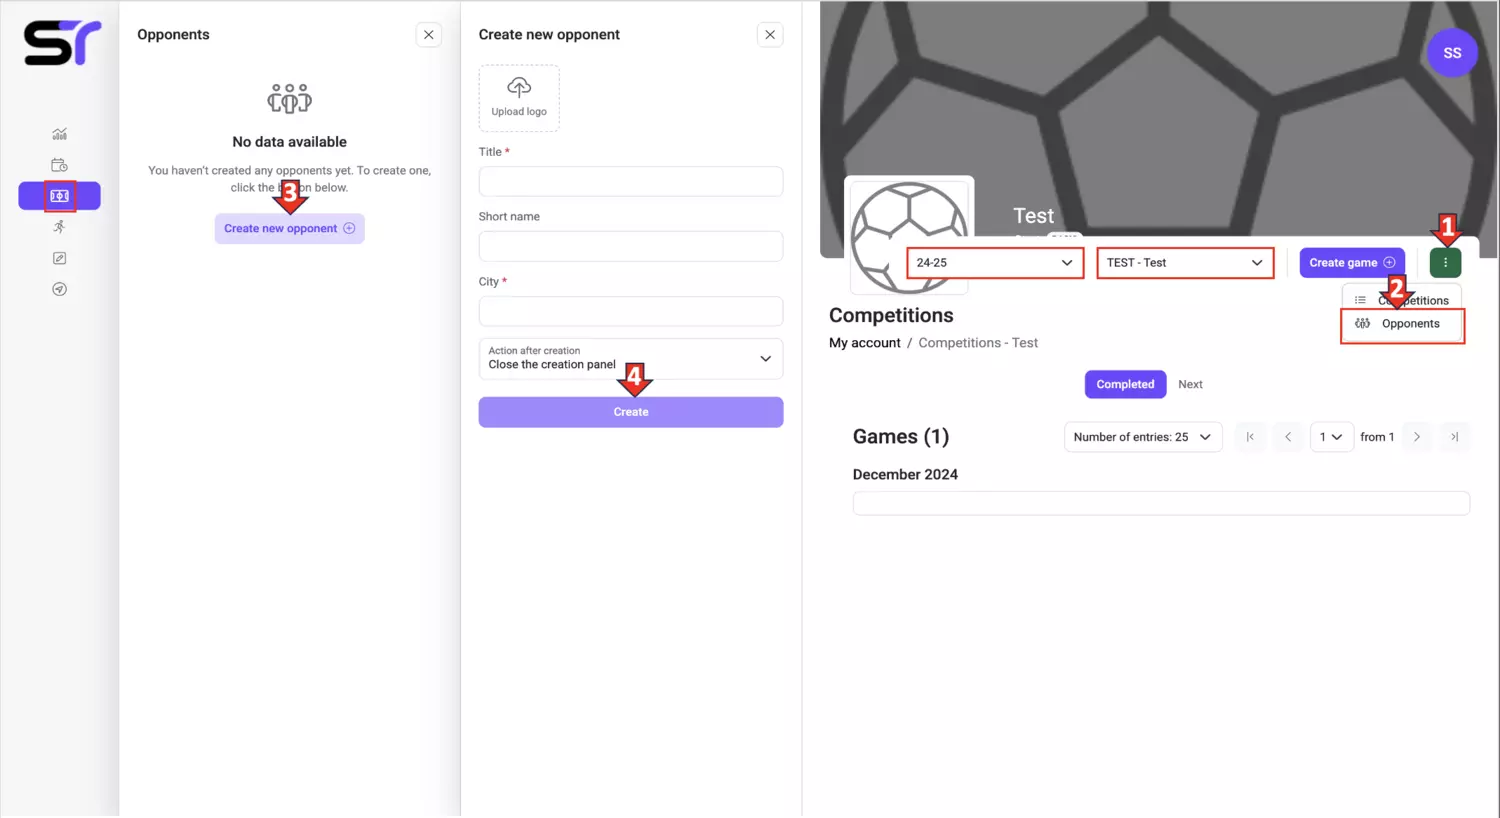This screenshot has height=818, width=1500.
Task: Open the calendar icon in sidebar
Action: point(59,165)
